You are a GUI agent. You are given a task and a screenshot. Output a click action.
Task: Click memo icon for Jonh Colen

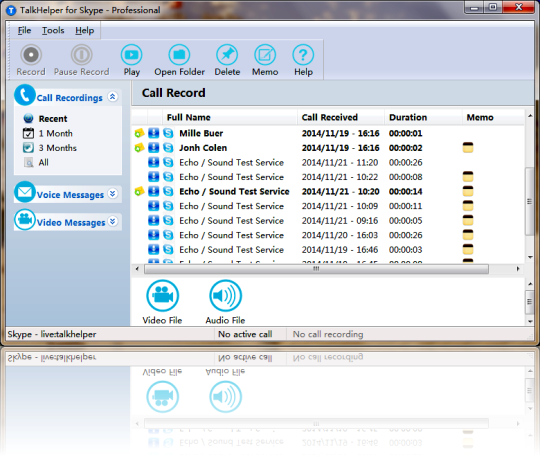(x=468, y=147)
